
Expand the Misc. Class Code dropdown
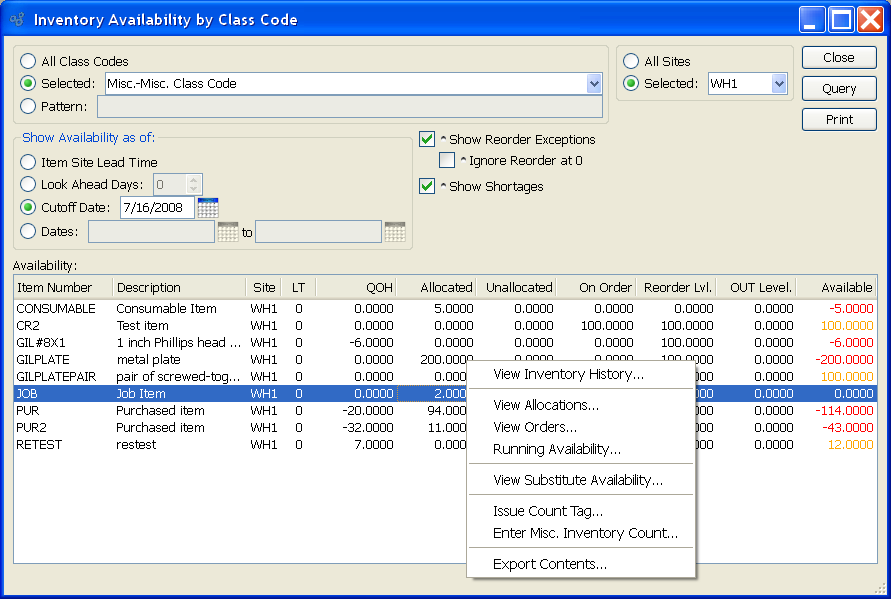click(594, 84)
